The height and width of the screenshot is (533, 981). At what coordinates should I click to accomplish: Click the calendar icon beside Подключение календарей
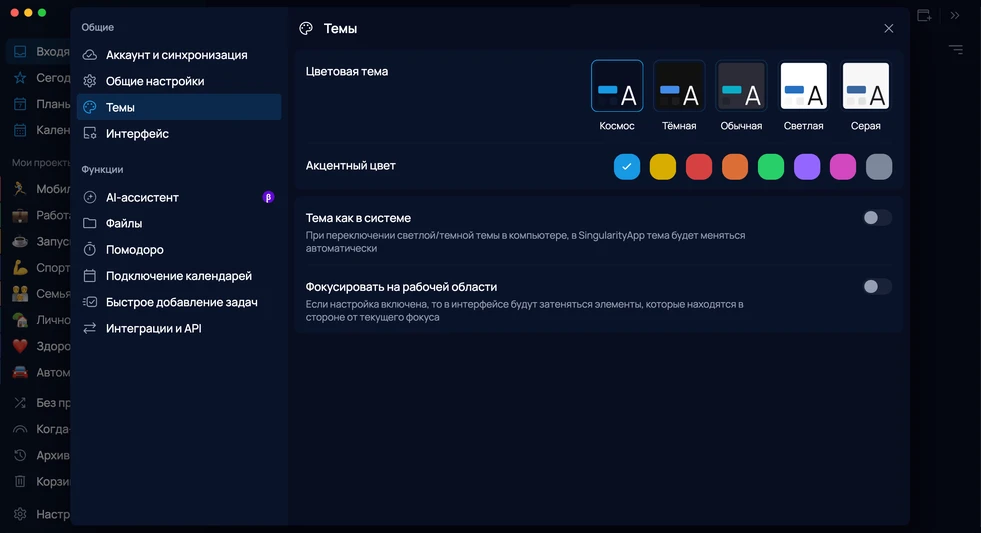[90, 276]
